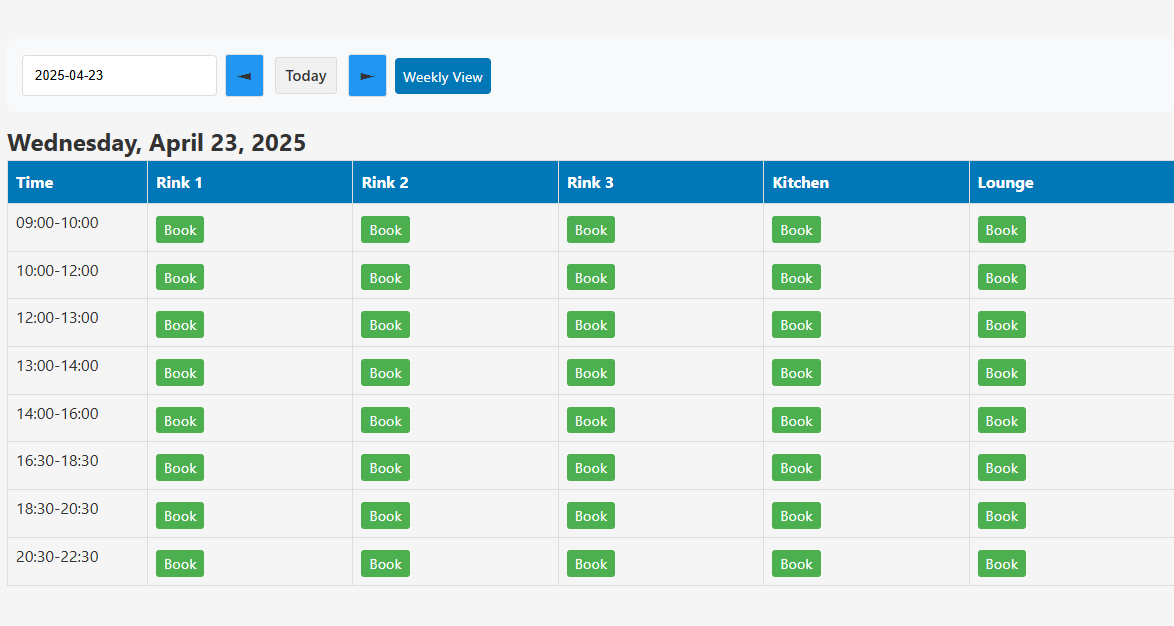The width and height of the screenshot is (1174, 626).
Task: Book Rink 2 for 10:00-12:00
Action: 385,277
